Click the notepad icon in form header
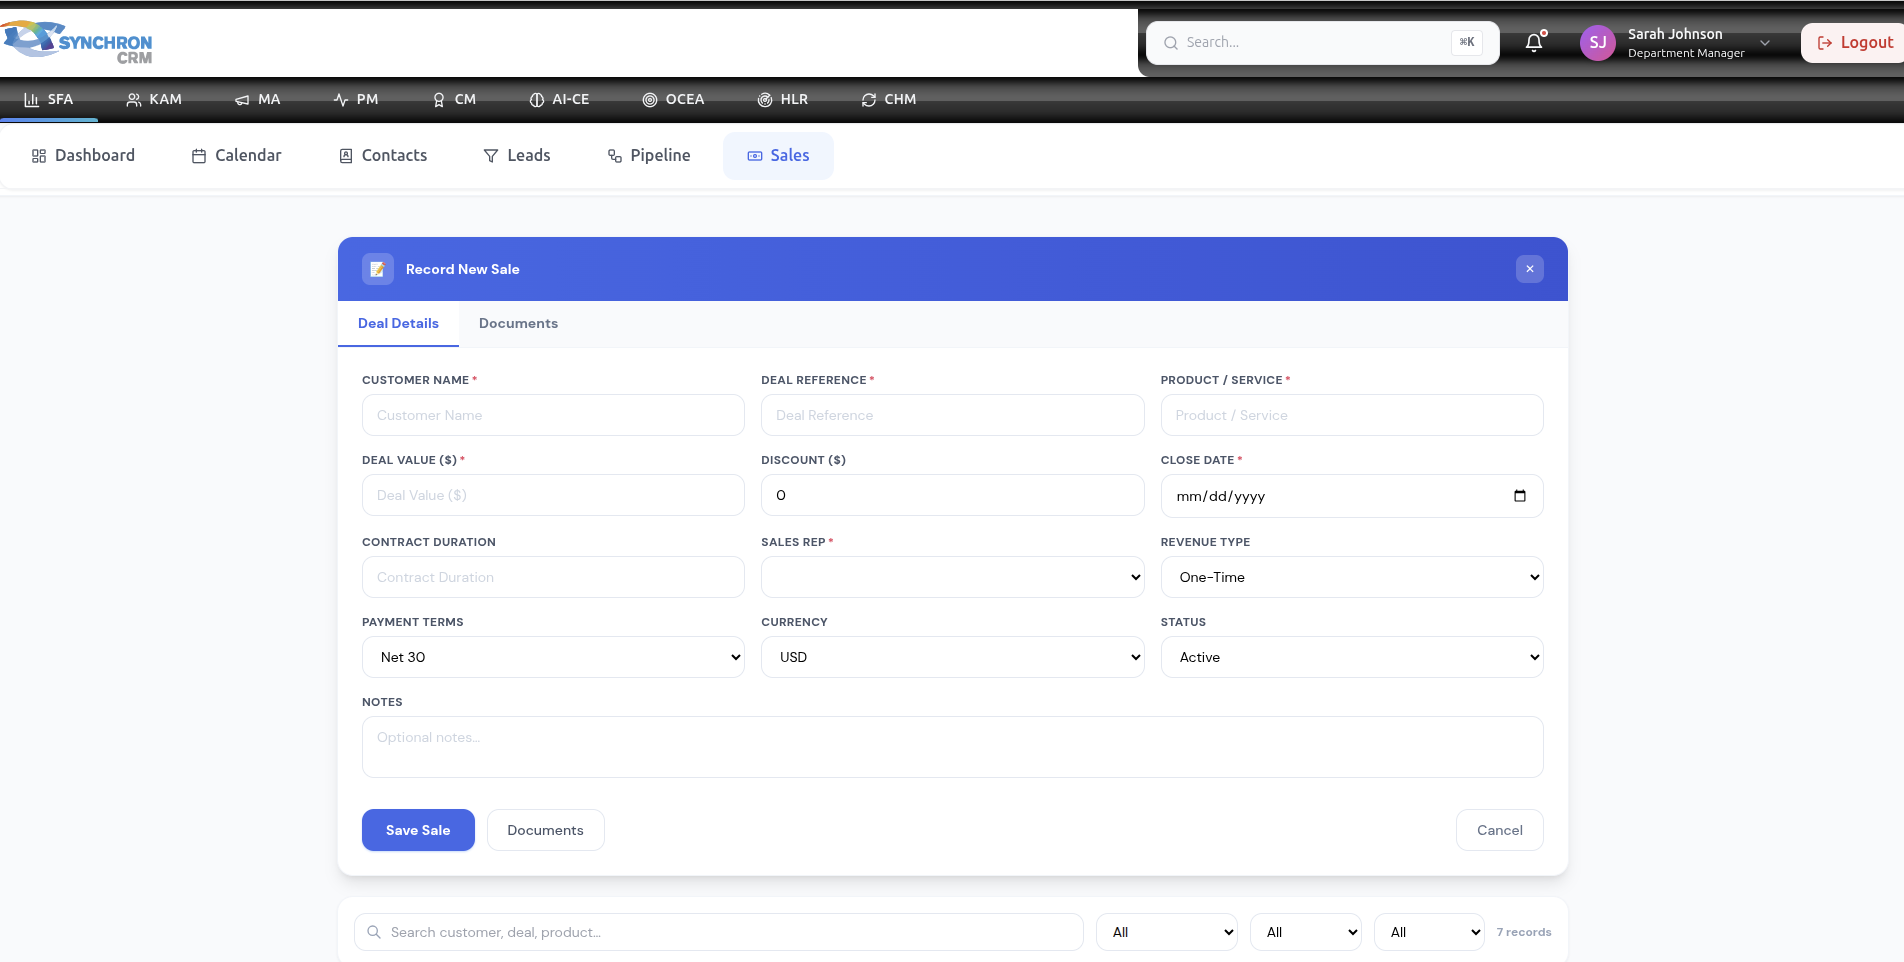This screenshot has width=1904, height=962. 378,269
